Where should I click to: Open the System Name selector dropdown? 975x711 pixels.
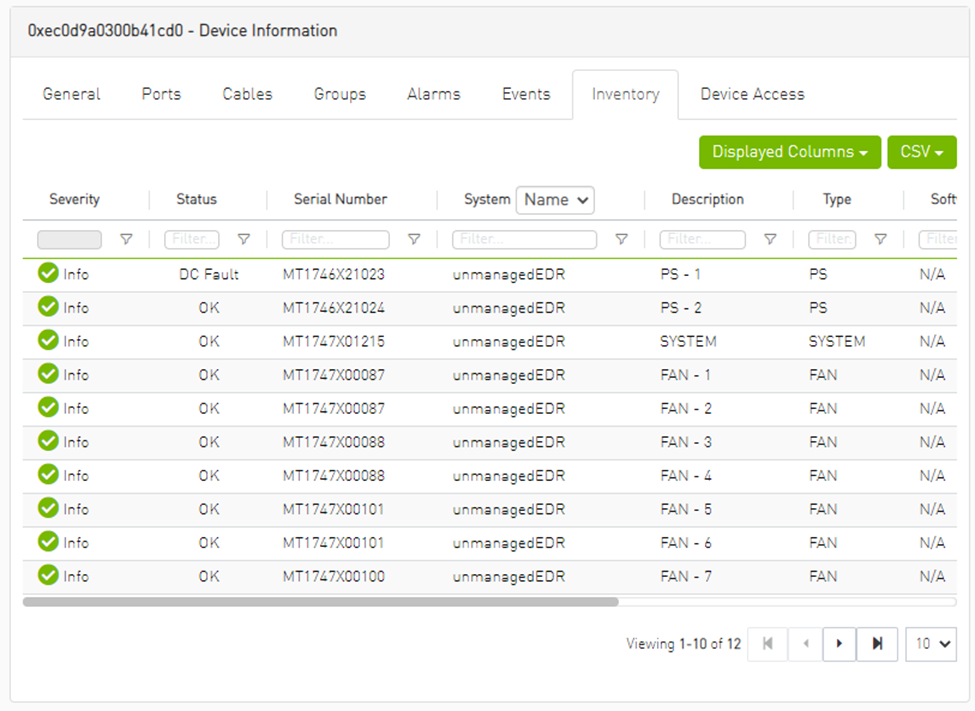[555, 200]
